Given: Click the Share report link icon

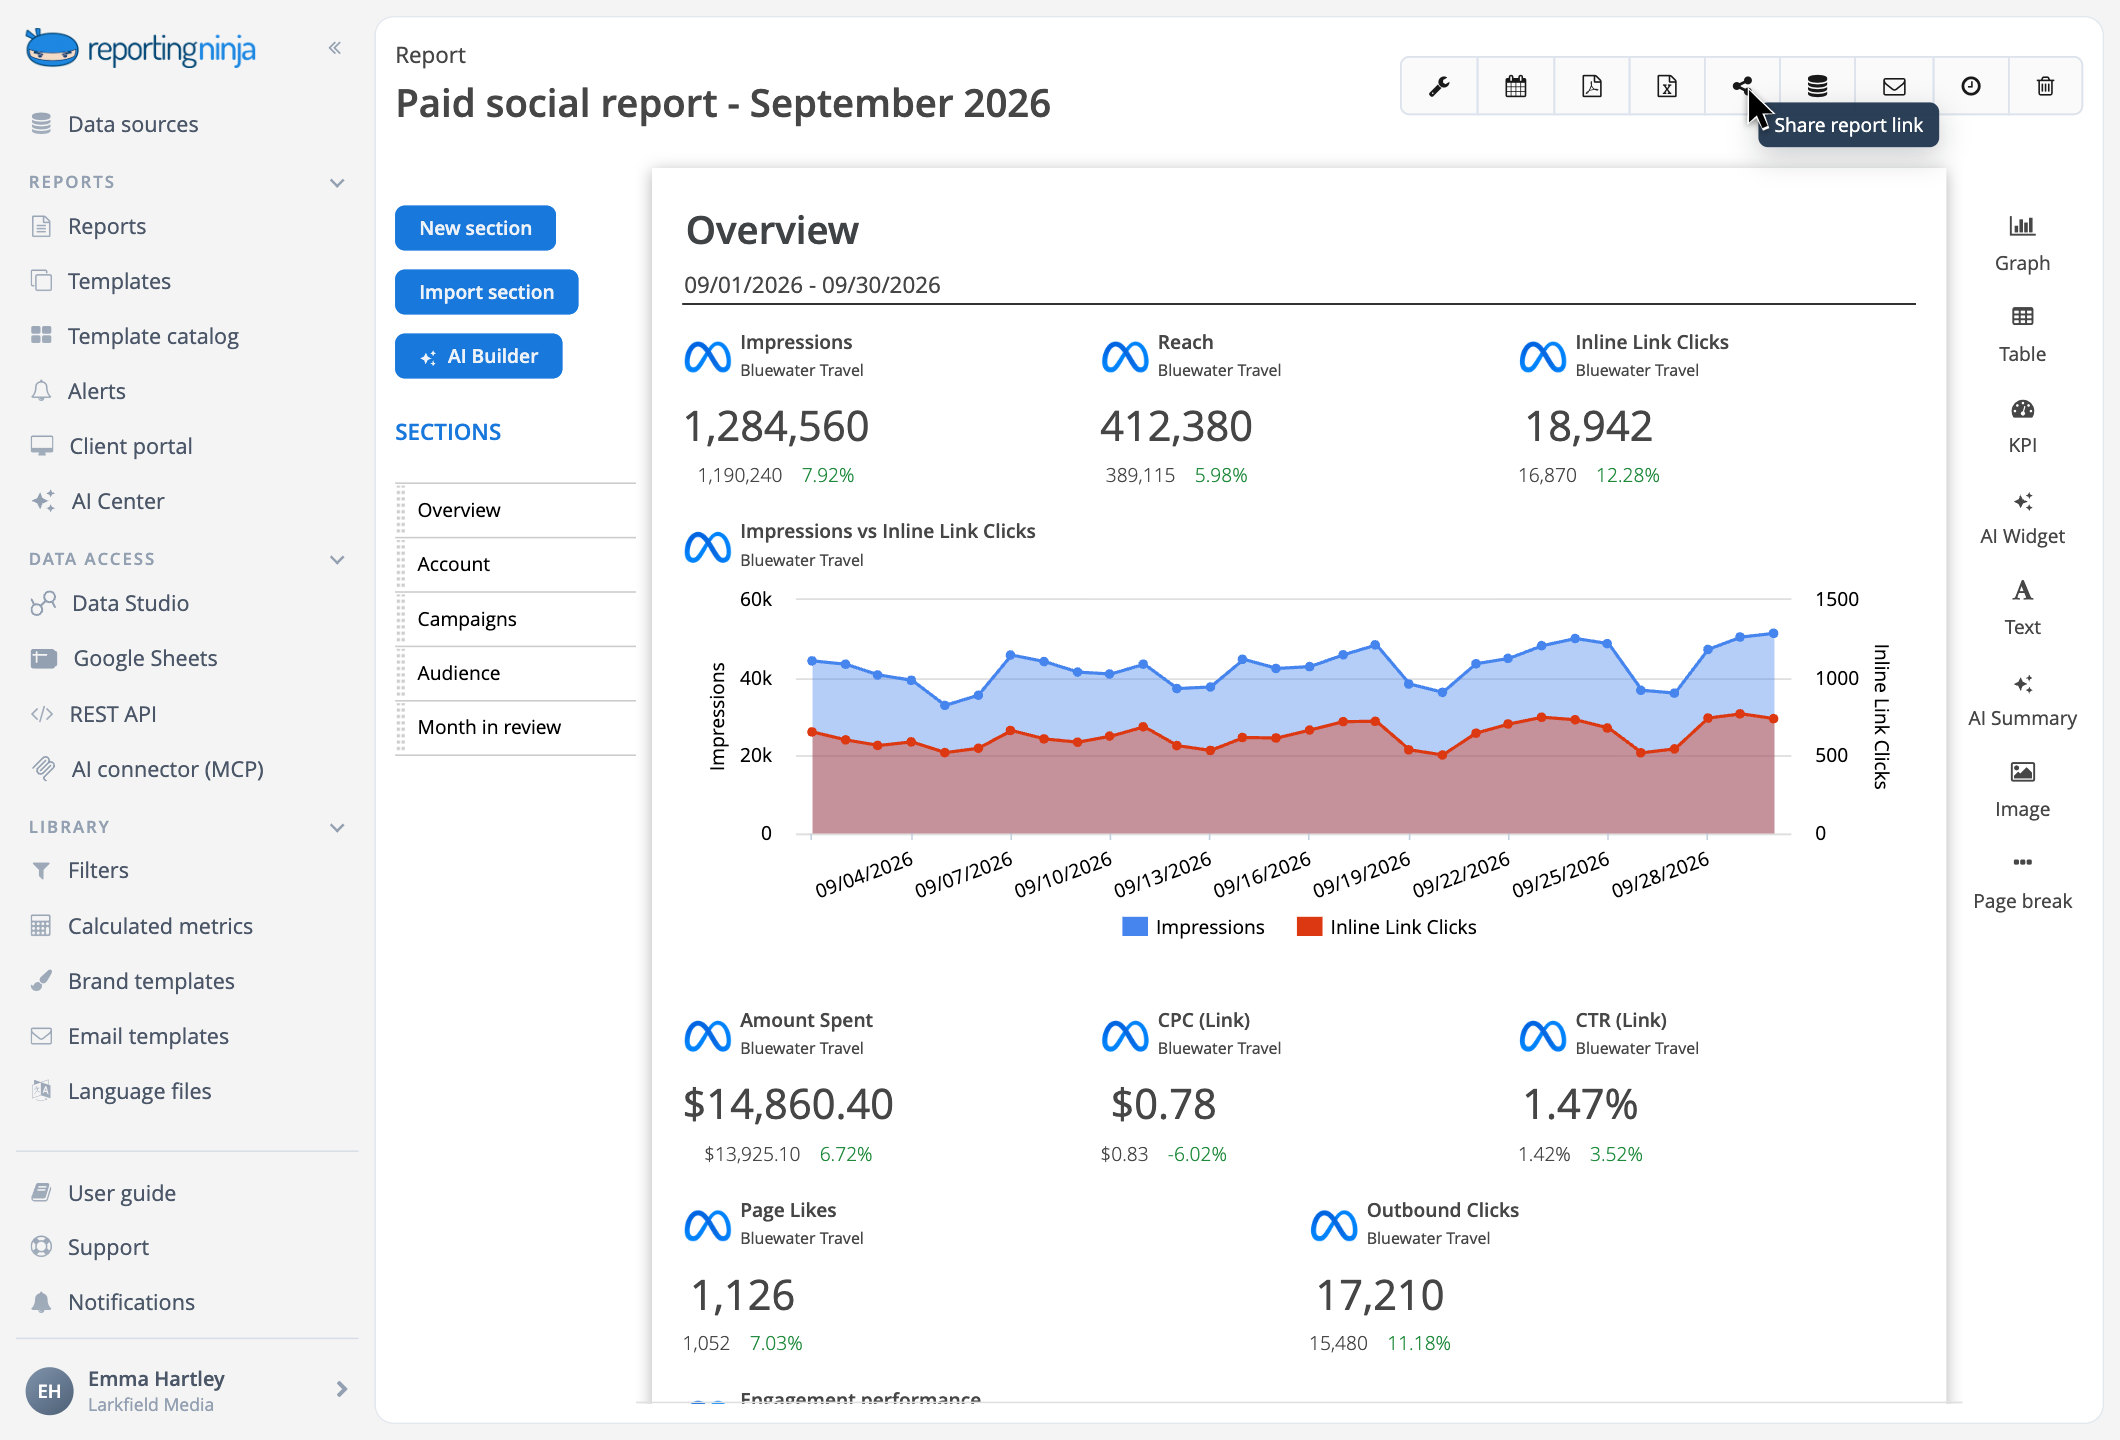Looking at the screenshot, I should 1743,87.
